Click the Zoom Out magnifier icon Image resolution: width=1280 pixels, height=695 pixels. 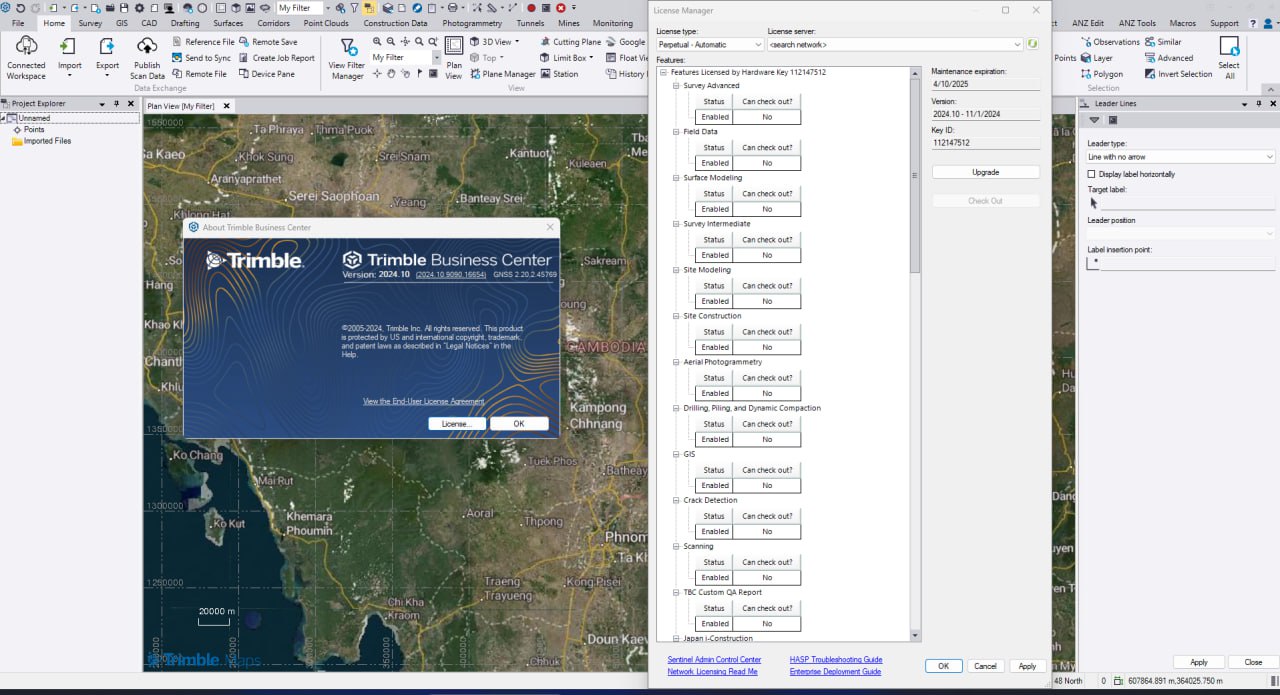391,42
